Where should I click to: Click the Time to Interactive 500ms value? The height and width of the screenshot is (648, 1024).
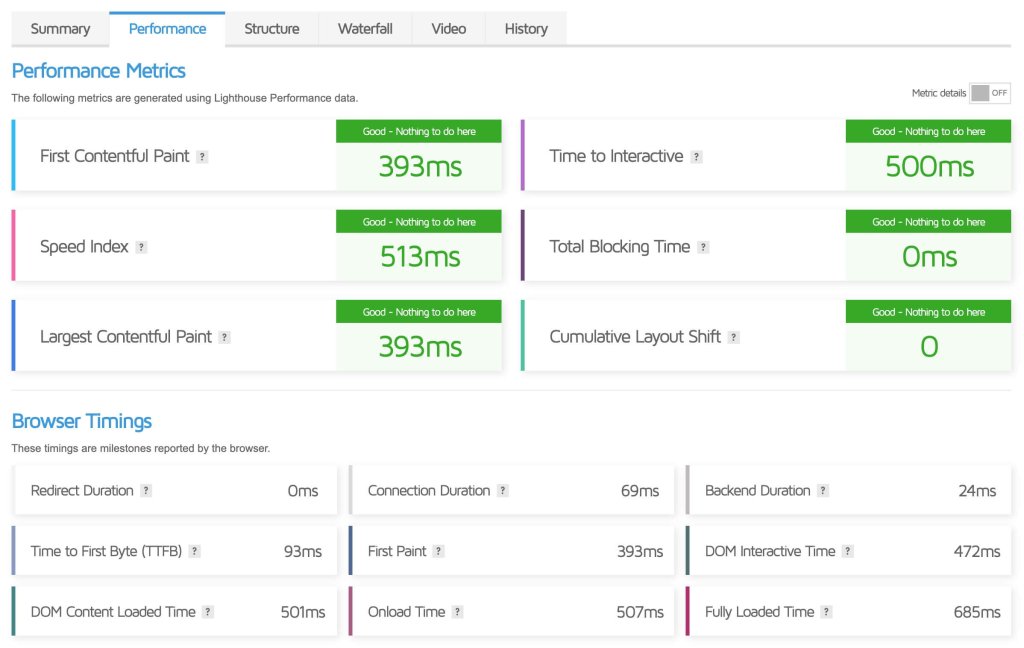[x=929, y=167]
